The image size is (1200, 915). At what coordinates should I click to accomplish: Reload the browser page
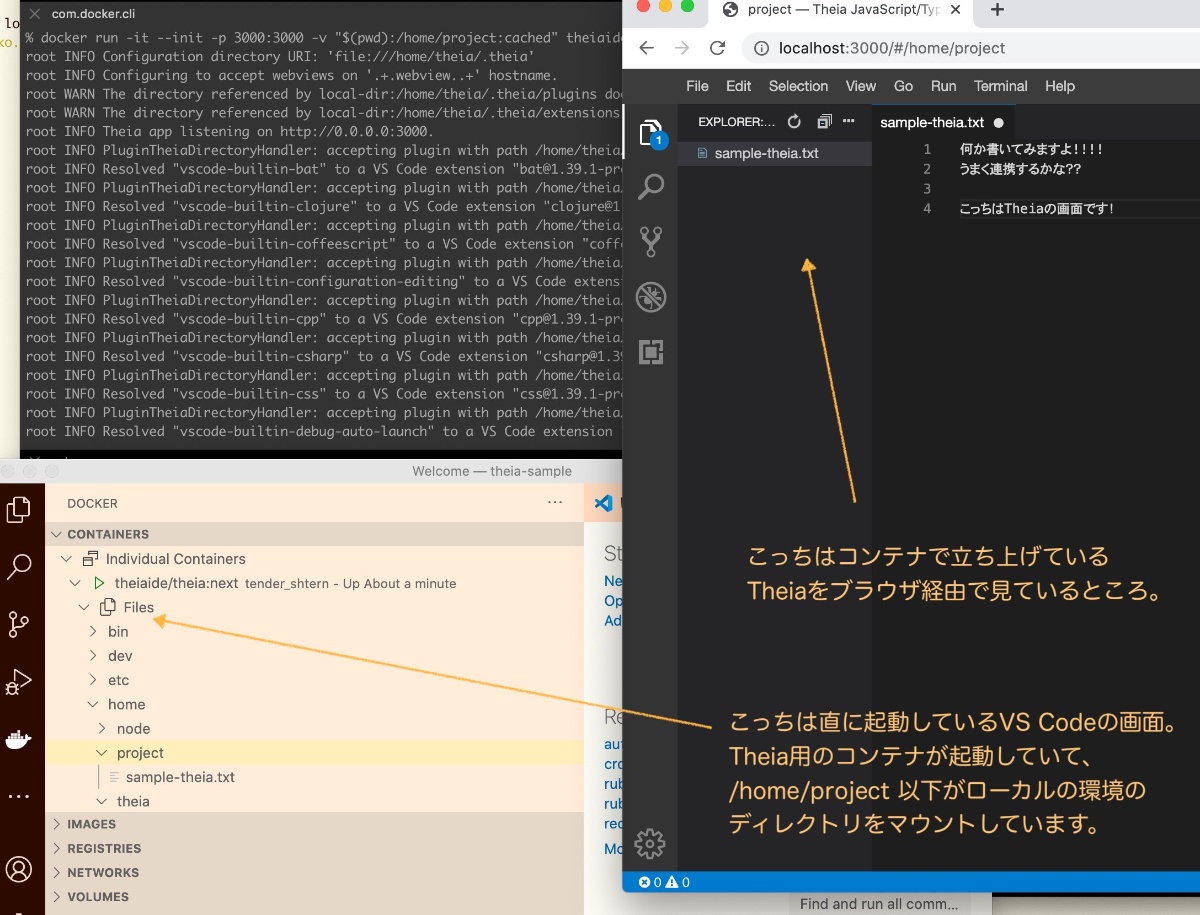point(717,48)
